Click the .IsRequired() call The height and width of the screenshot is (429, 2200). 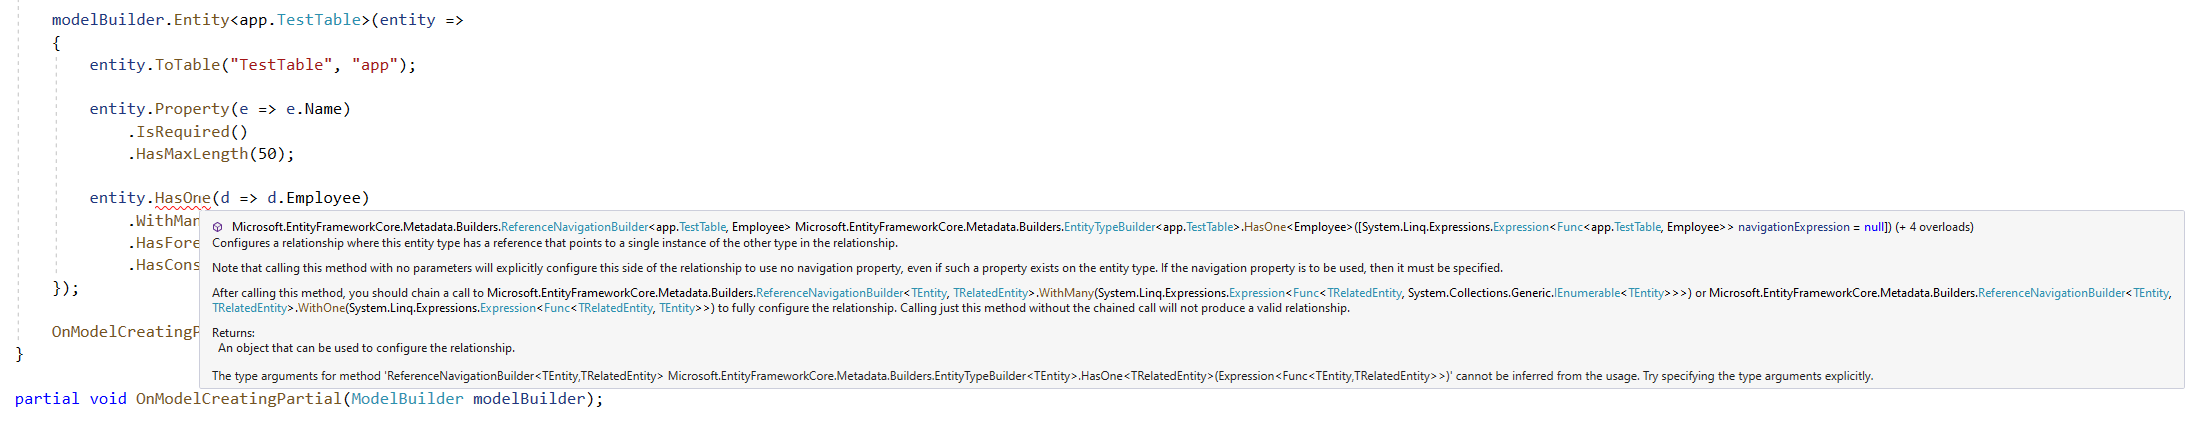tap(188, 132)
